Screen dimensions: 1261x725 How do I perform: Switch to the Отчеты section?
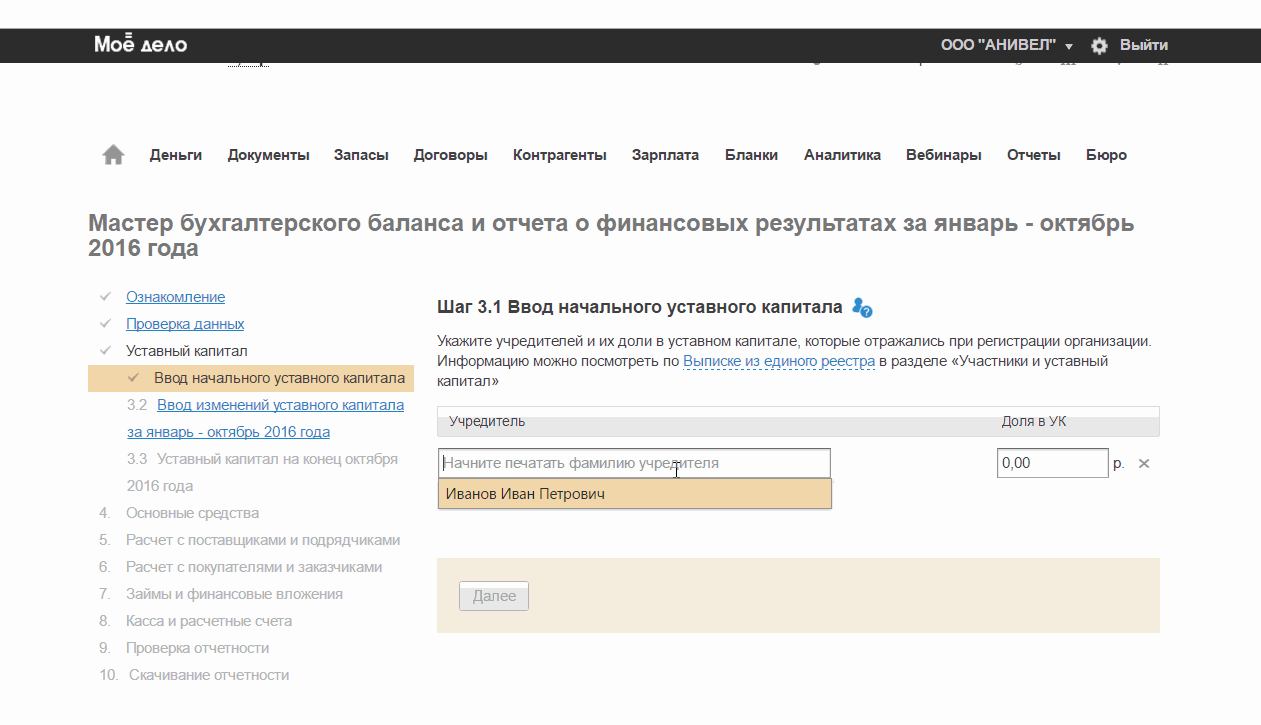[1033, 155]
